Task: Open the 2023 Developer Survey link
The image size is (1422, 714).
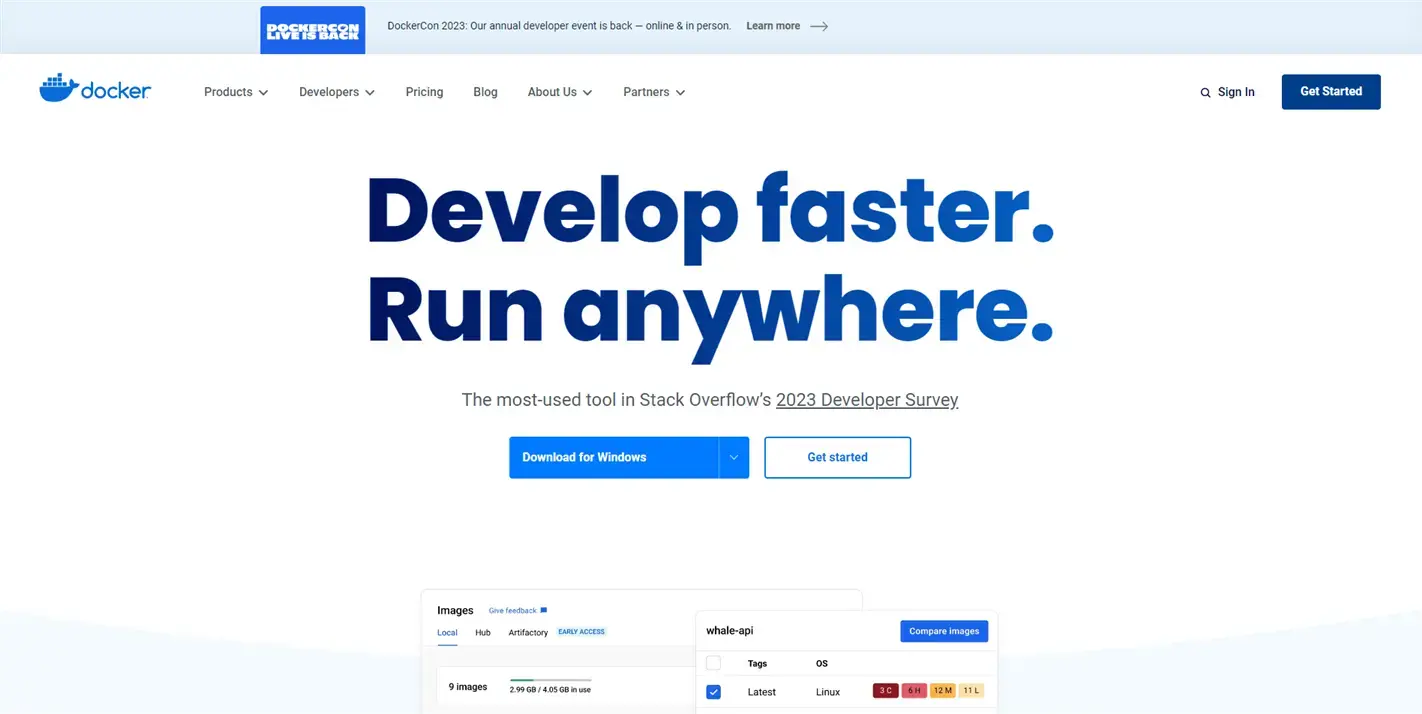Action: 867,400
